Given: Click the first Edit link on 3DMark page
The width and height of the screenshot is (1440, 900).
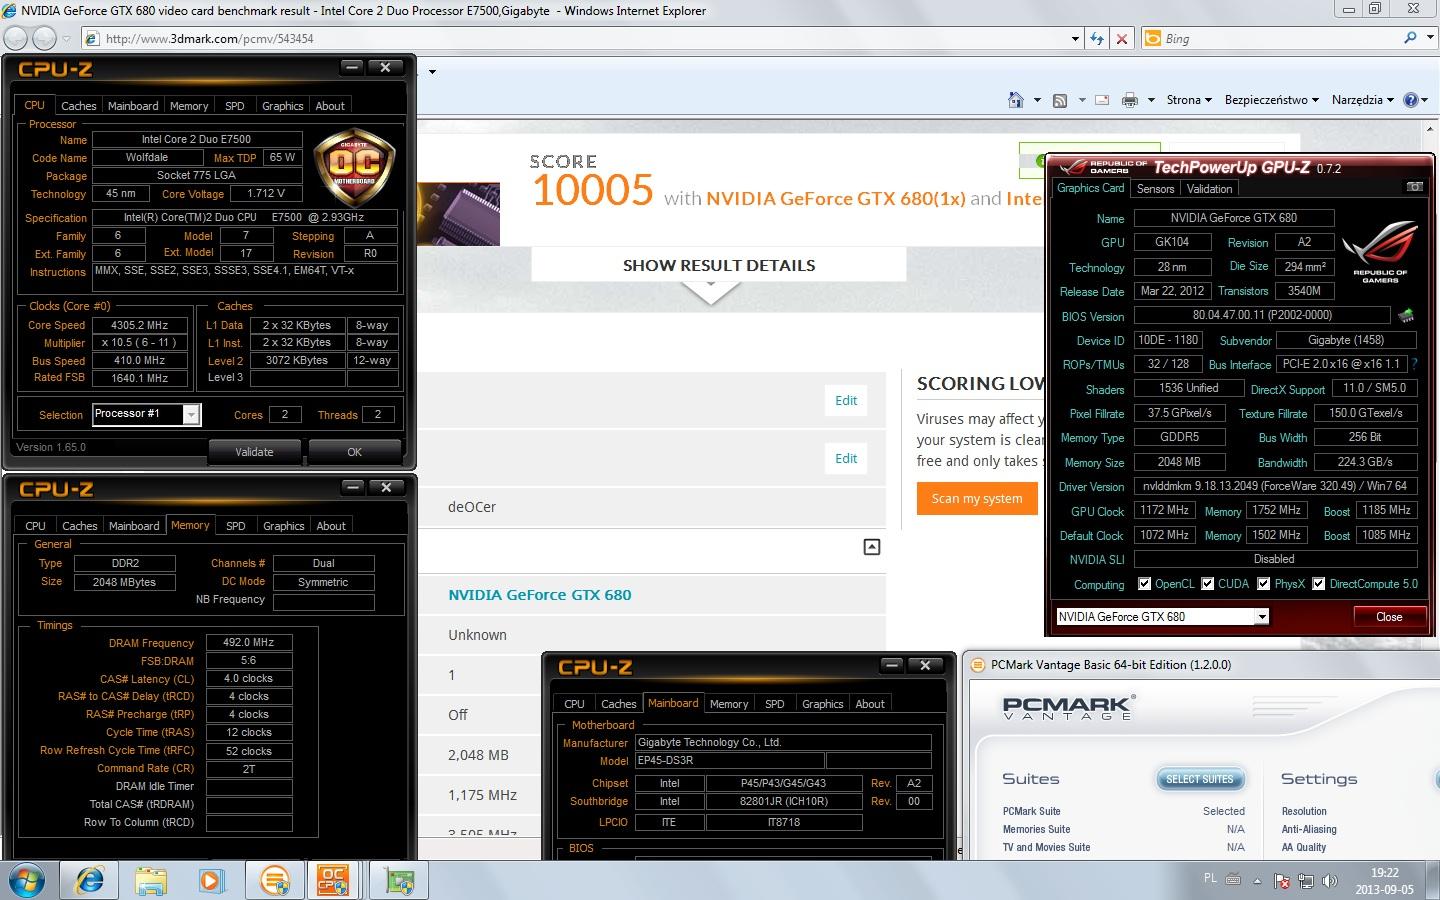Looking at the screenshot, I should [x=846, y=400].
